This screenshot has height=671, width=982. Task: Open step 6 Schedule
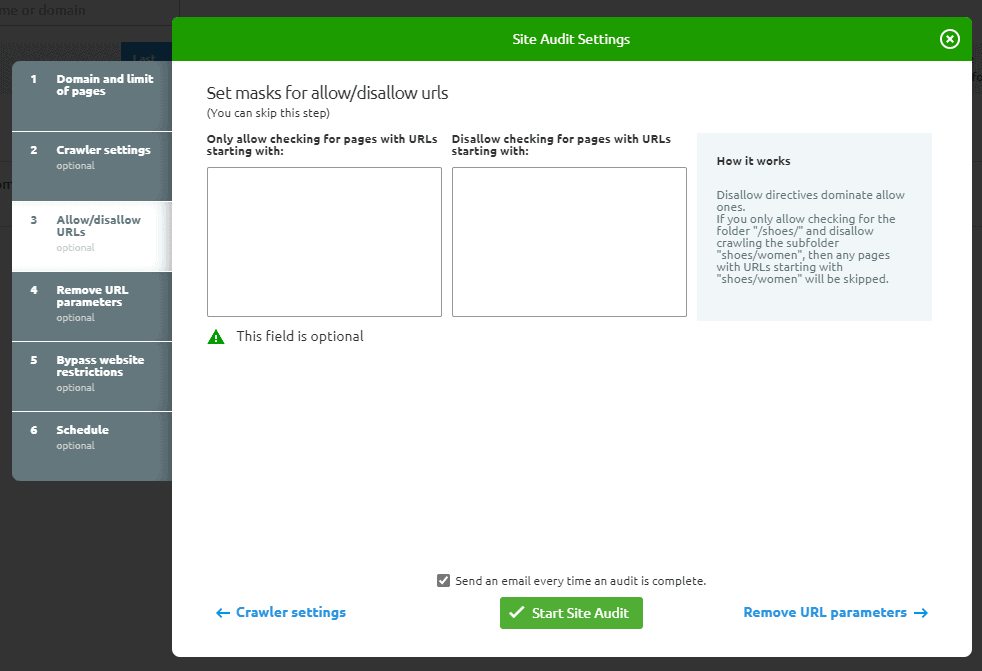(x=92, y=447)
